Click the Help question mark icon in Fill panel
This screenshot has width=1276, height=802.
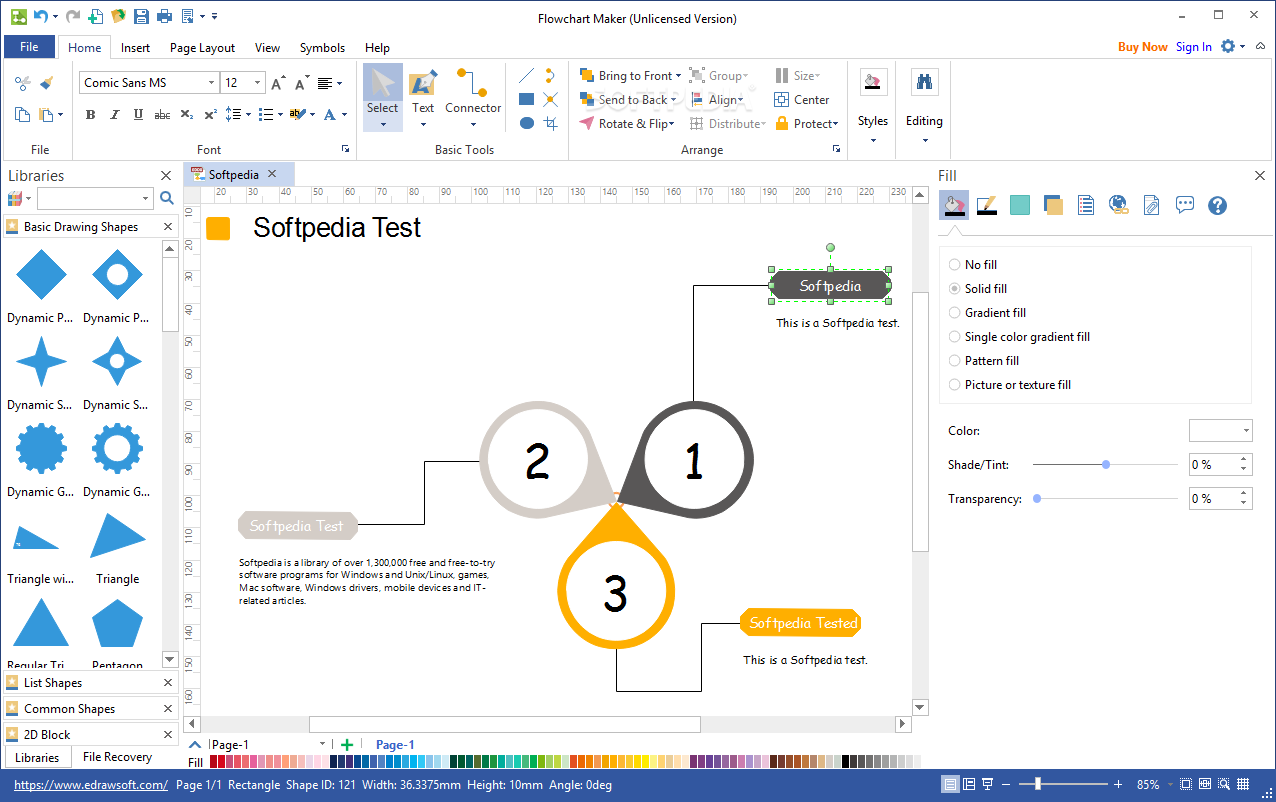pyautogui.click(x=1217, y=205)
